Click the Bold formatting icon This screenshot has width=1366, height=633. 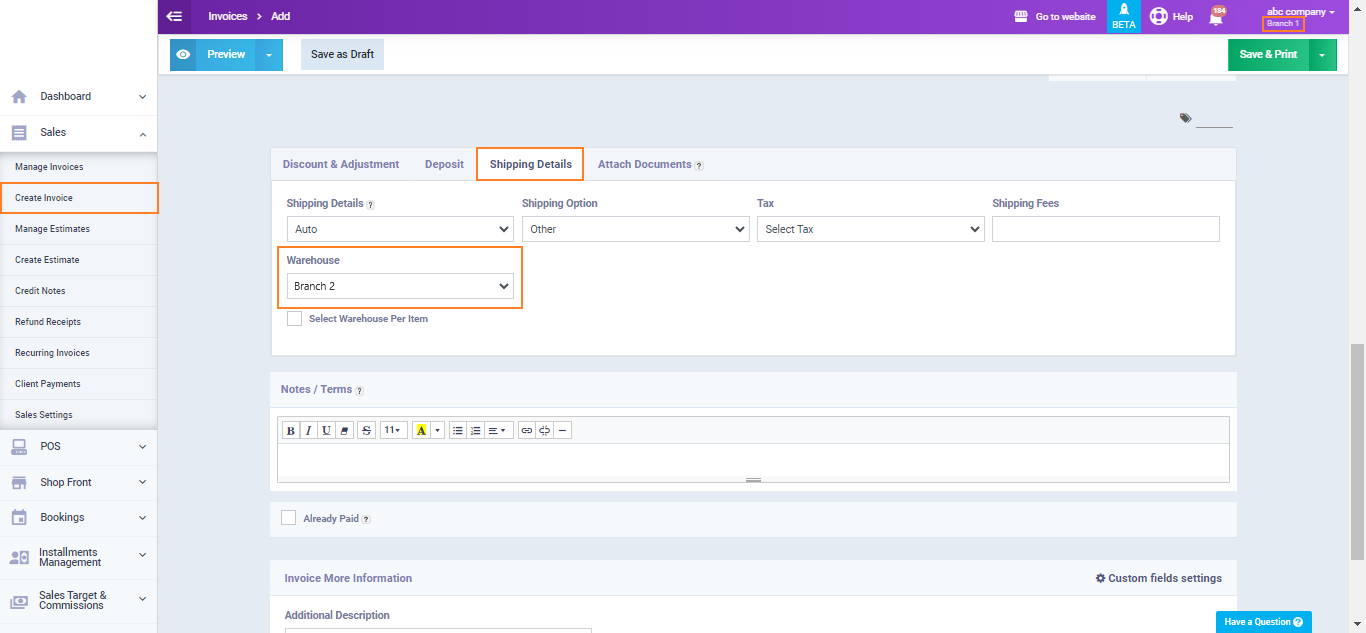click(x=291, y=431)
